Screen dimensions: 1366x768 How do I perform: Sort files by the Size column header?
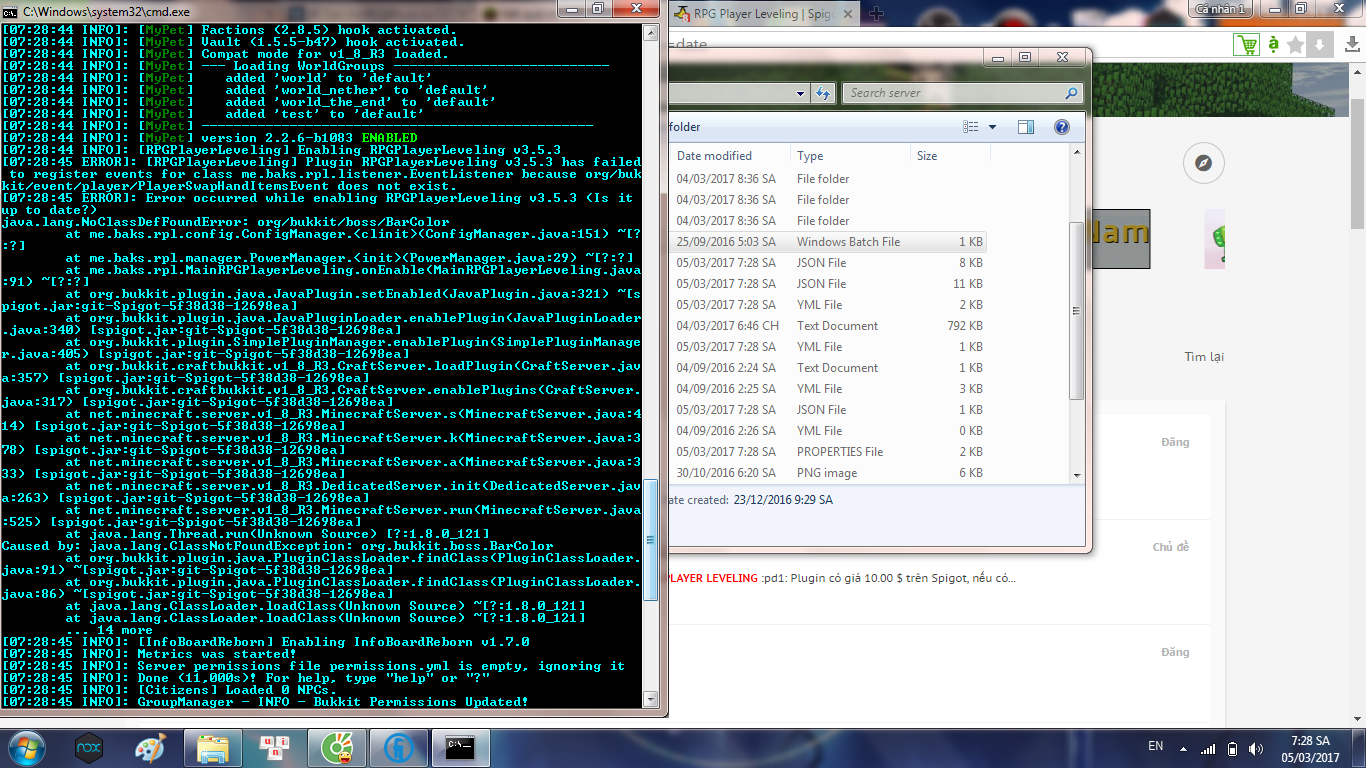tap(949, 156)
